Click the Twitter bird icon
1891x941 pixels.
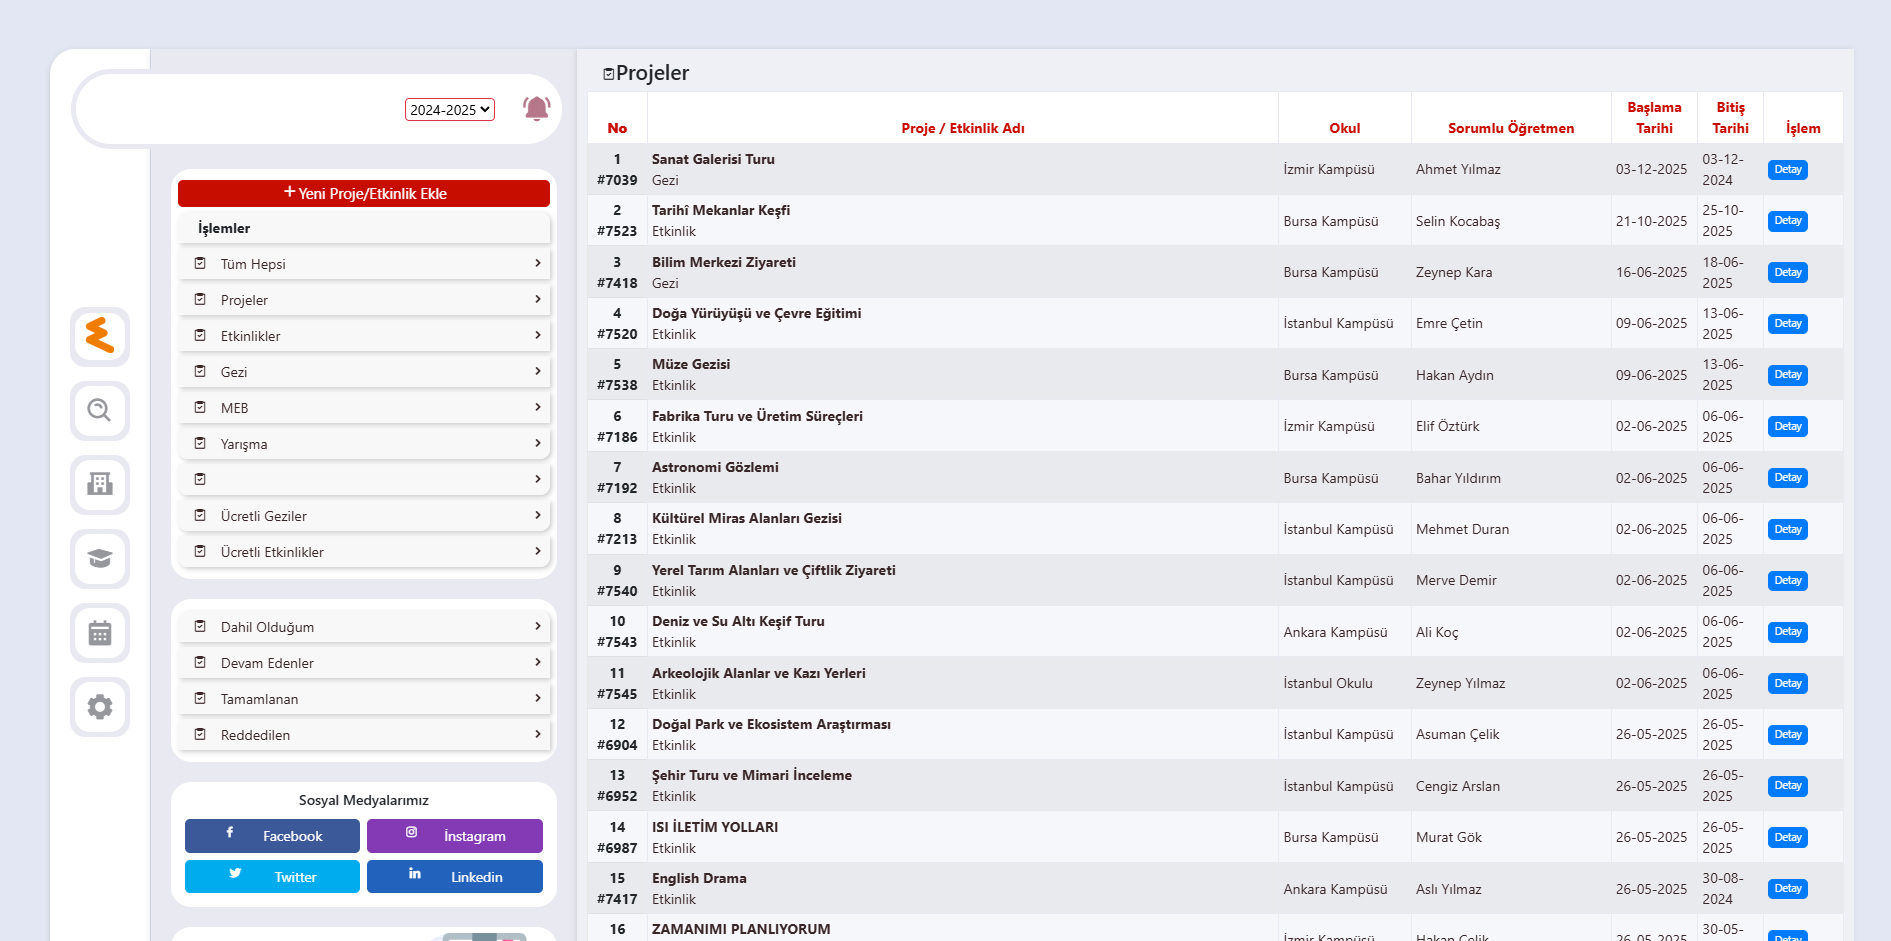235,873
